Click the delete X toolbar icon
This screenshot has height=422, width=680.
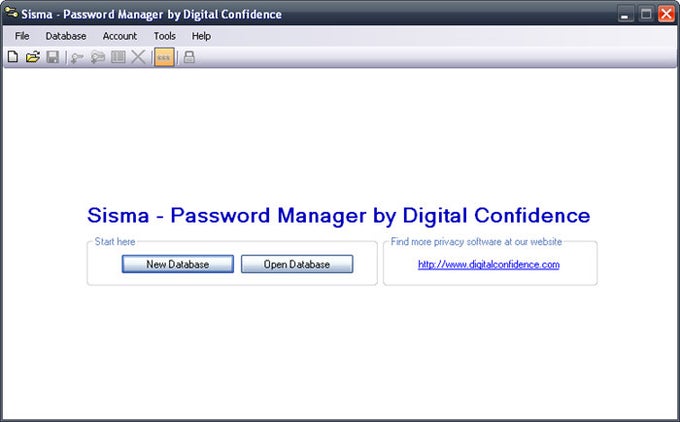(138, 57)
